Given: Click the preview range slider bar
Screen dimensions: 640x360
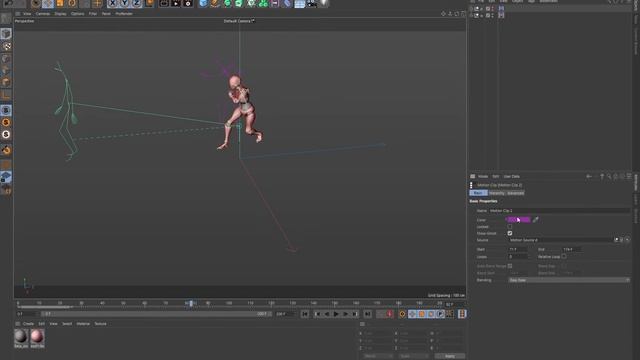Looking at the screenshot, I should 155,314.
